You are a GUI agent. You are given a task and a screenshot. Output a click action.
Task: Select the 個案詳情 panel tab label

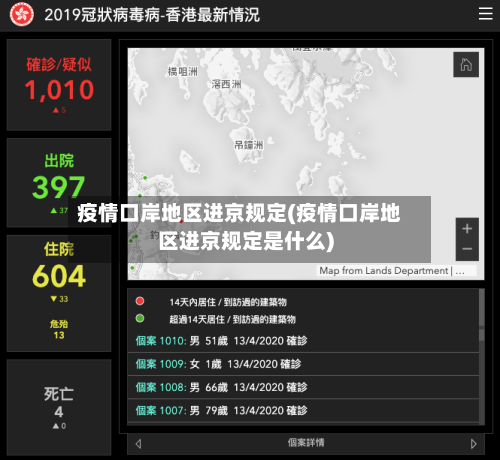point(306,443)
